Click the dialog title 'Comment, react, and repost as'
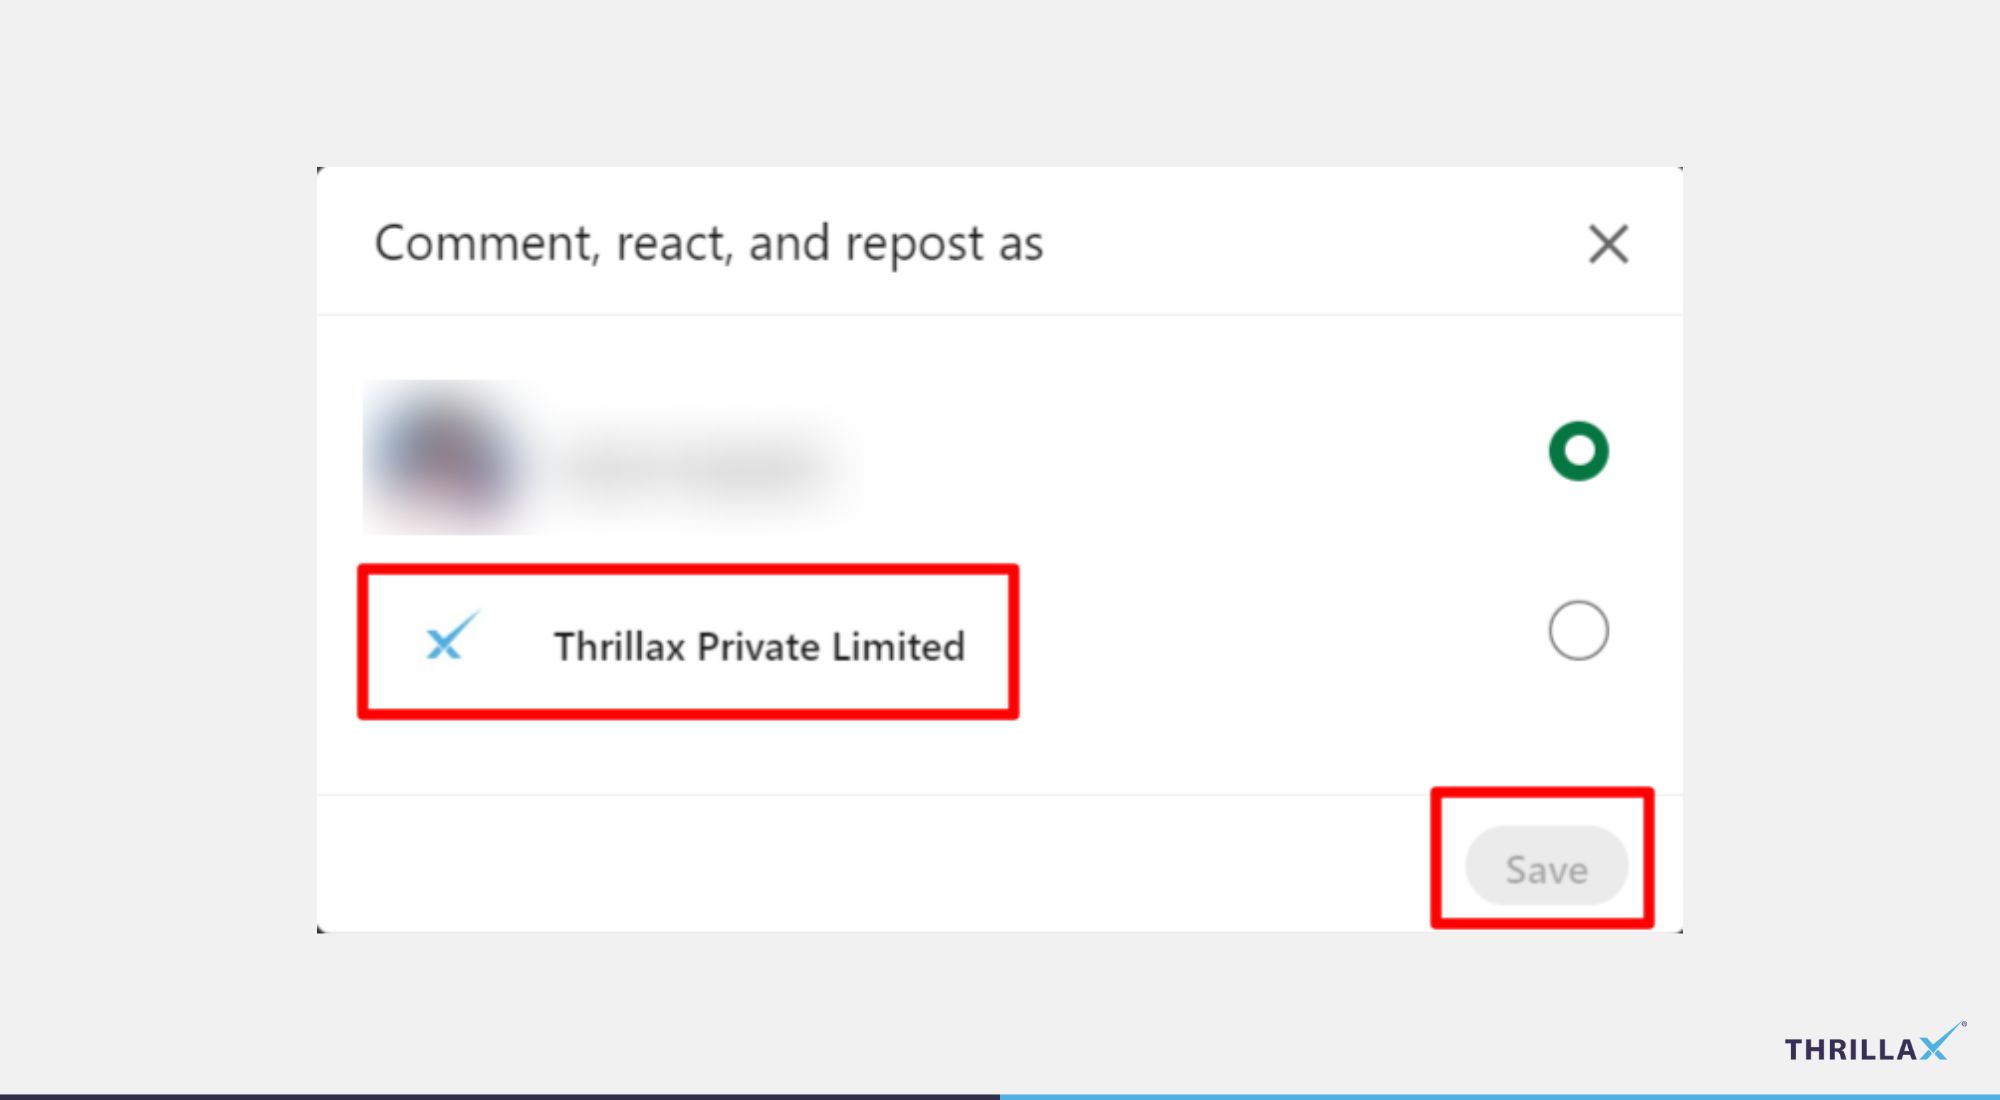Image resolution: width=2000 pixels, height=1100 pixels. (708, 243)
